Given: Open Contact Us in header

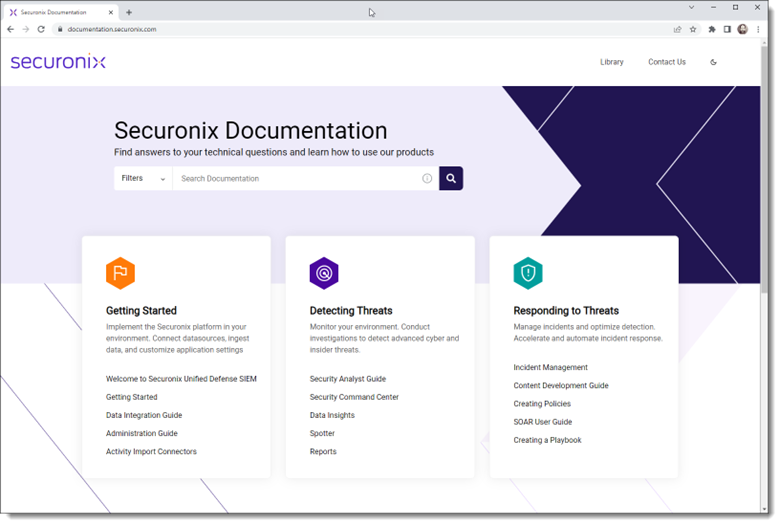Looking at the screenshot, I should (x=666, y=62).
